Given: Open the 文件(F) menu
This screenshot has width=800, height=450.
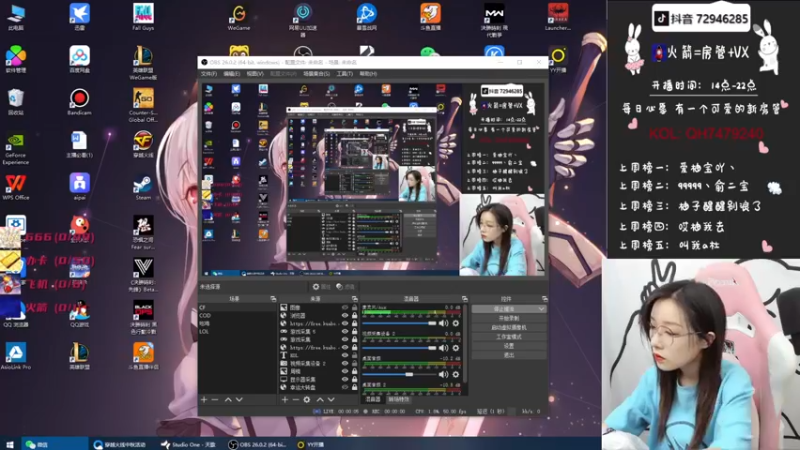Looking at the screenshot, I should (x=209, y=74).
